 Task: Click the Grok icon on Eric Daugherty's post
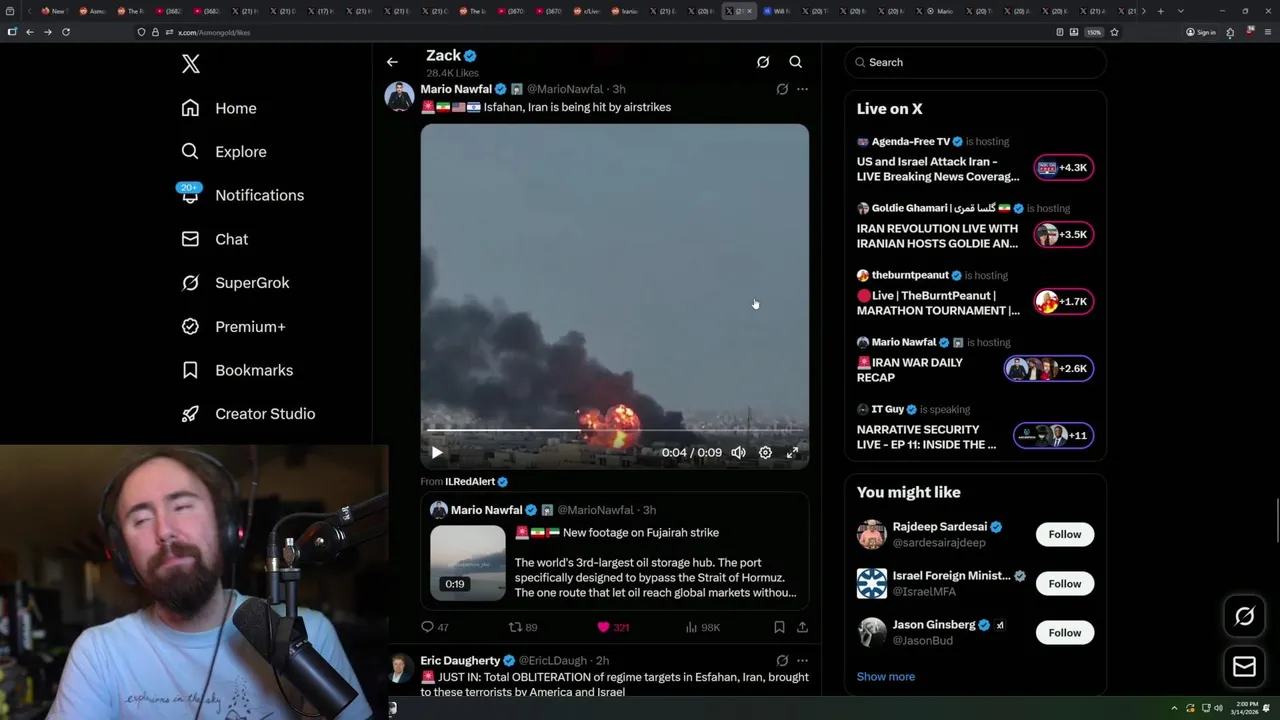click(782, 661)
